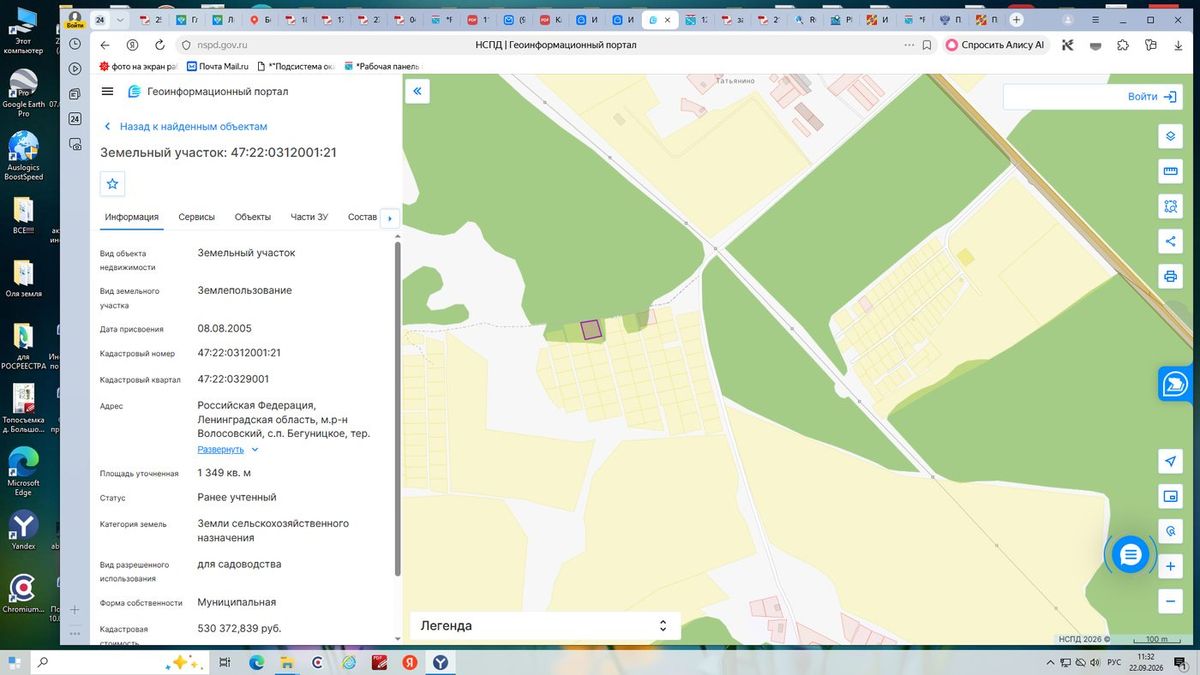Open browser extensions puzzle icon

[1123, 45]
